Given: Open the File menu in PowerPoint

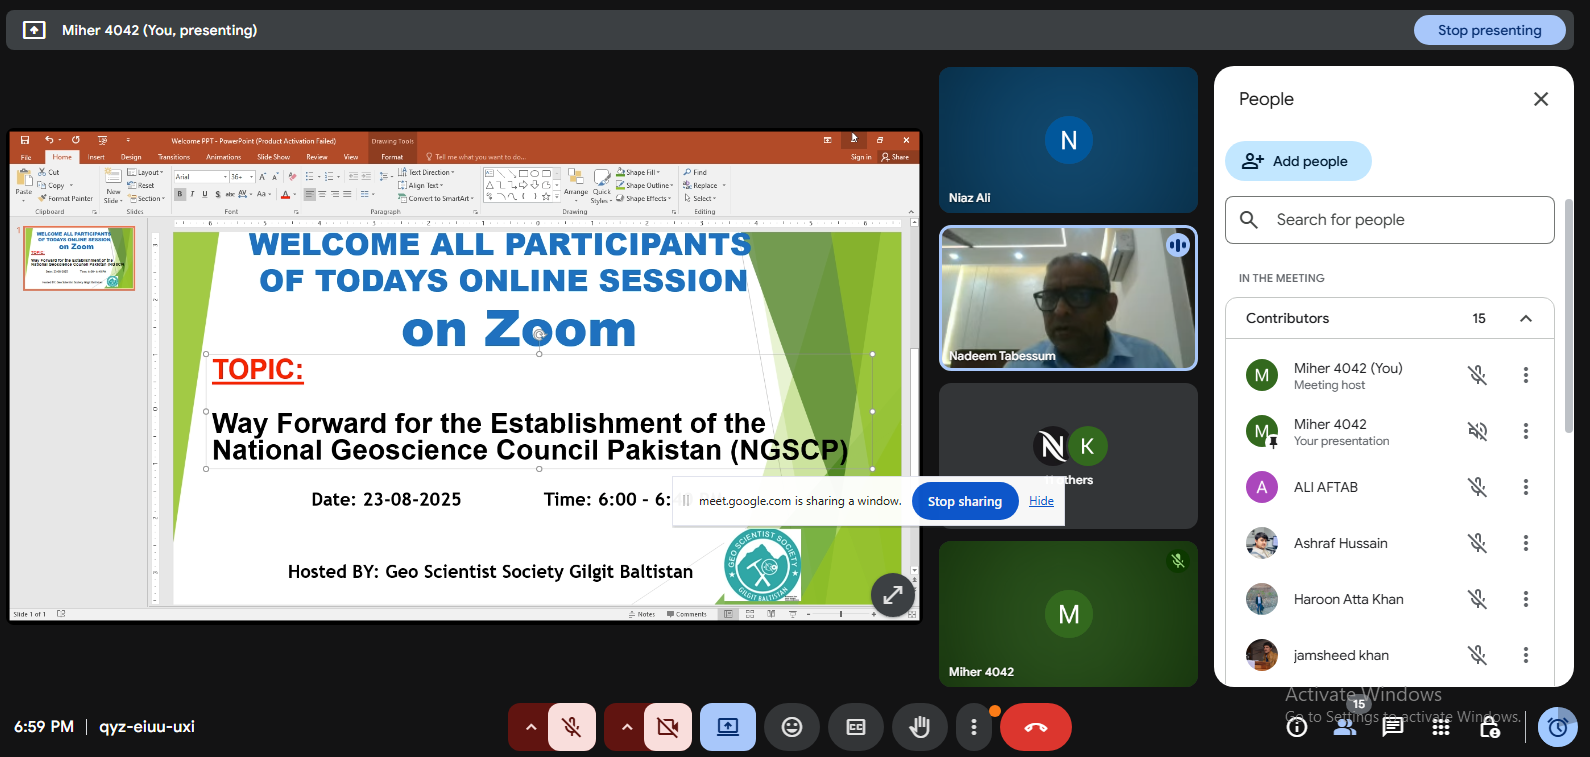Looking at the screenshot, I should (26, 157).
